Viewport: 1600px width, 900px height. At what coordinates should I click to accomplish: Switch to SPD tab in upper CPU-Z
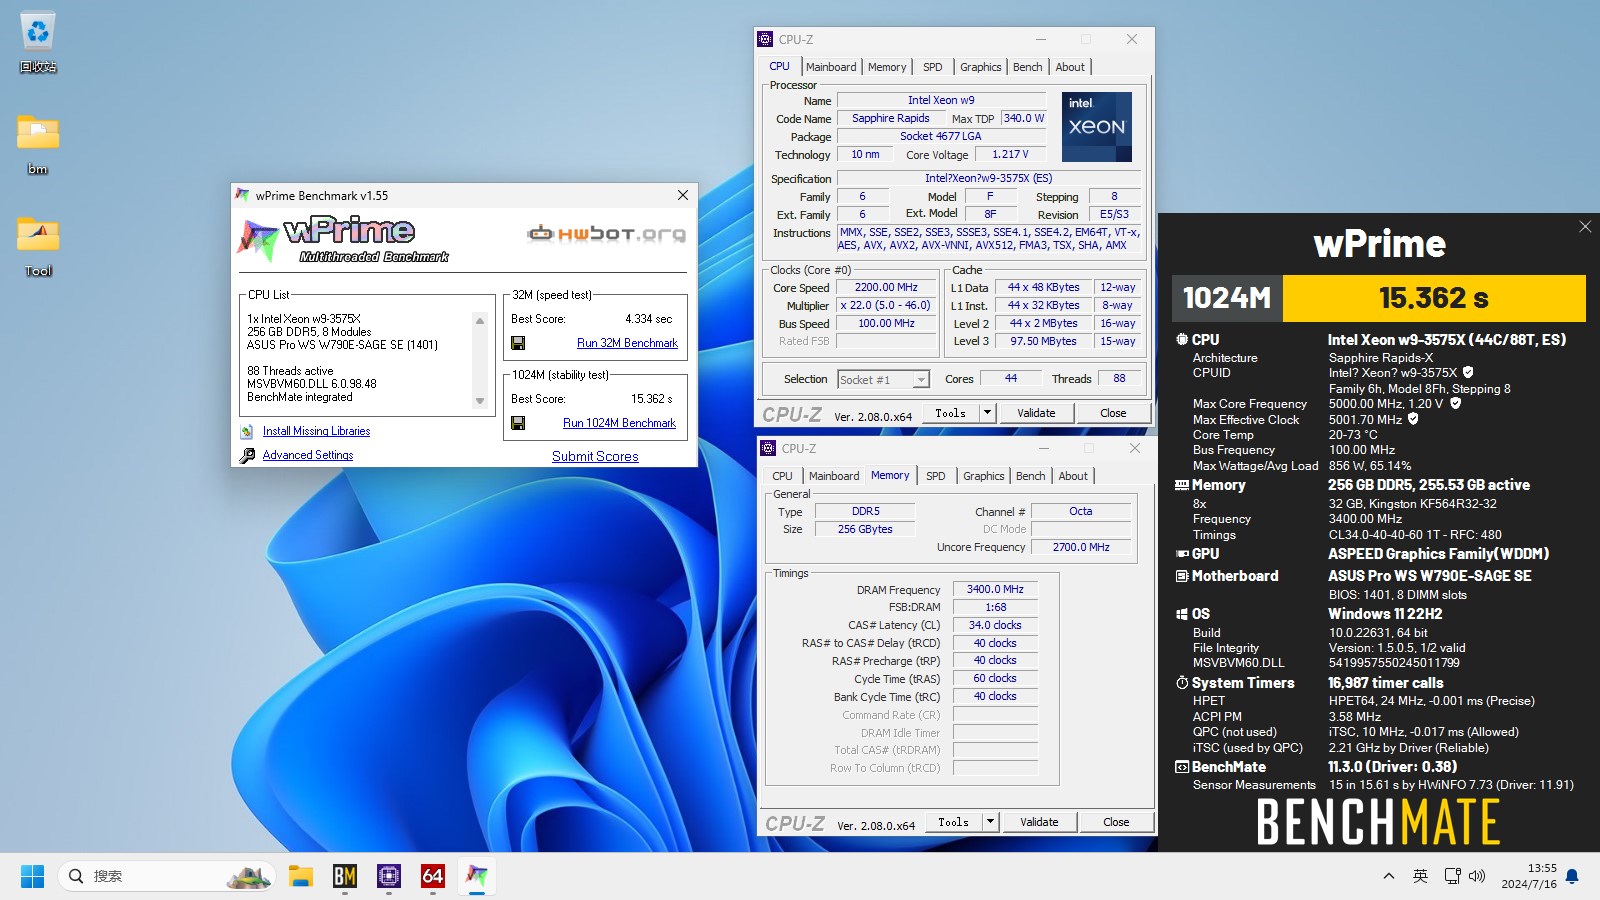(x=932, y=67)
